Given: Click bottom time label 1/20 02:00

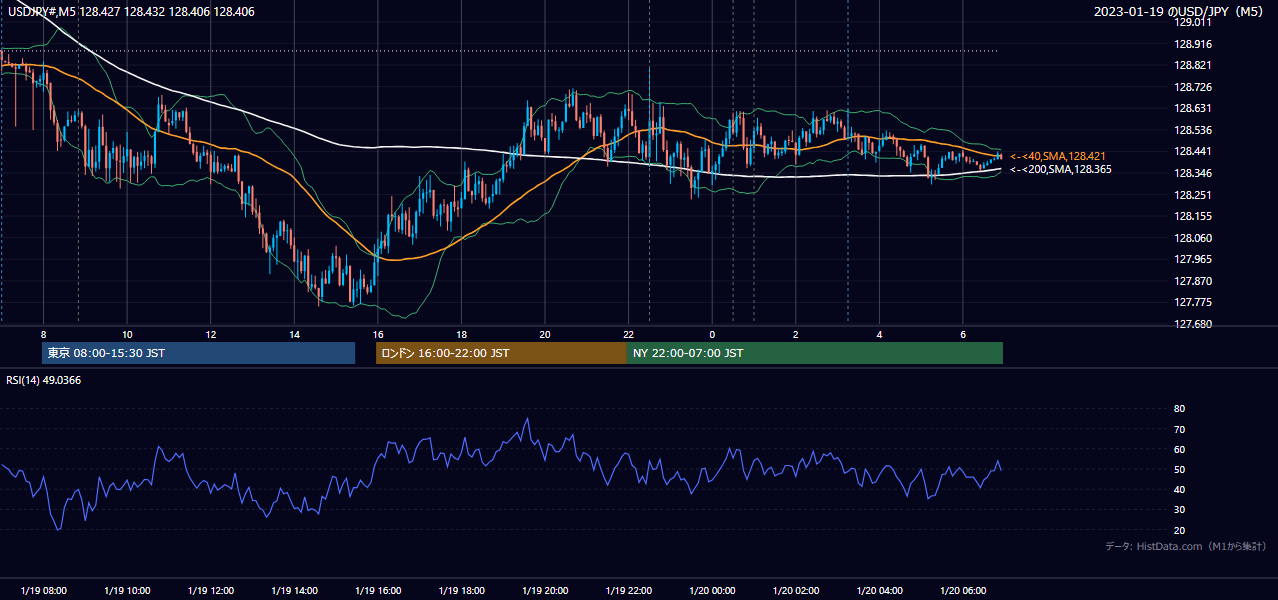Looking at the screenshot, I should point(796,591).
